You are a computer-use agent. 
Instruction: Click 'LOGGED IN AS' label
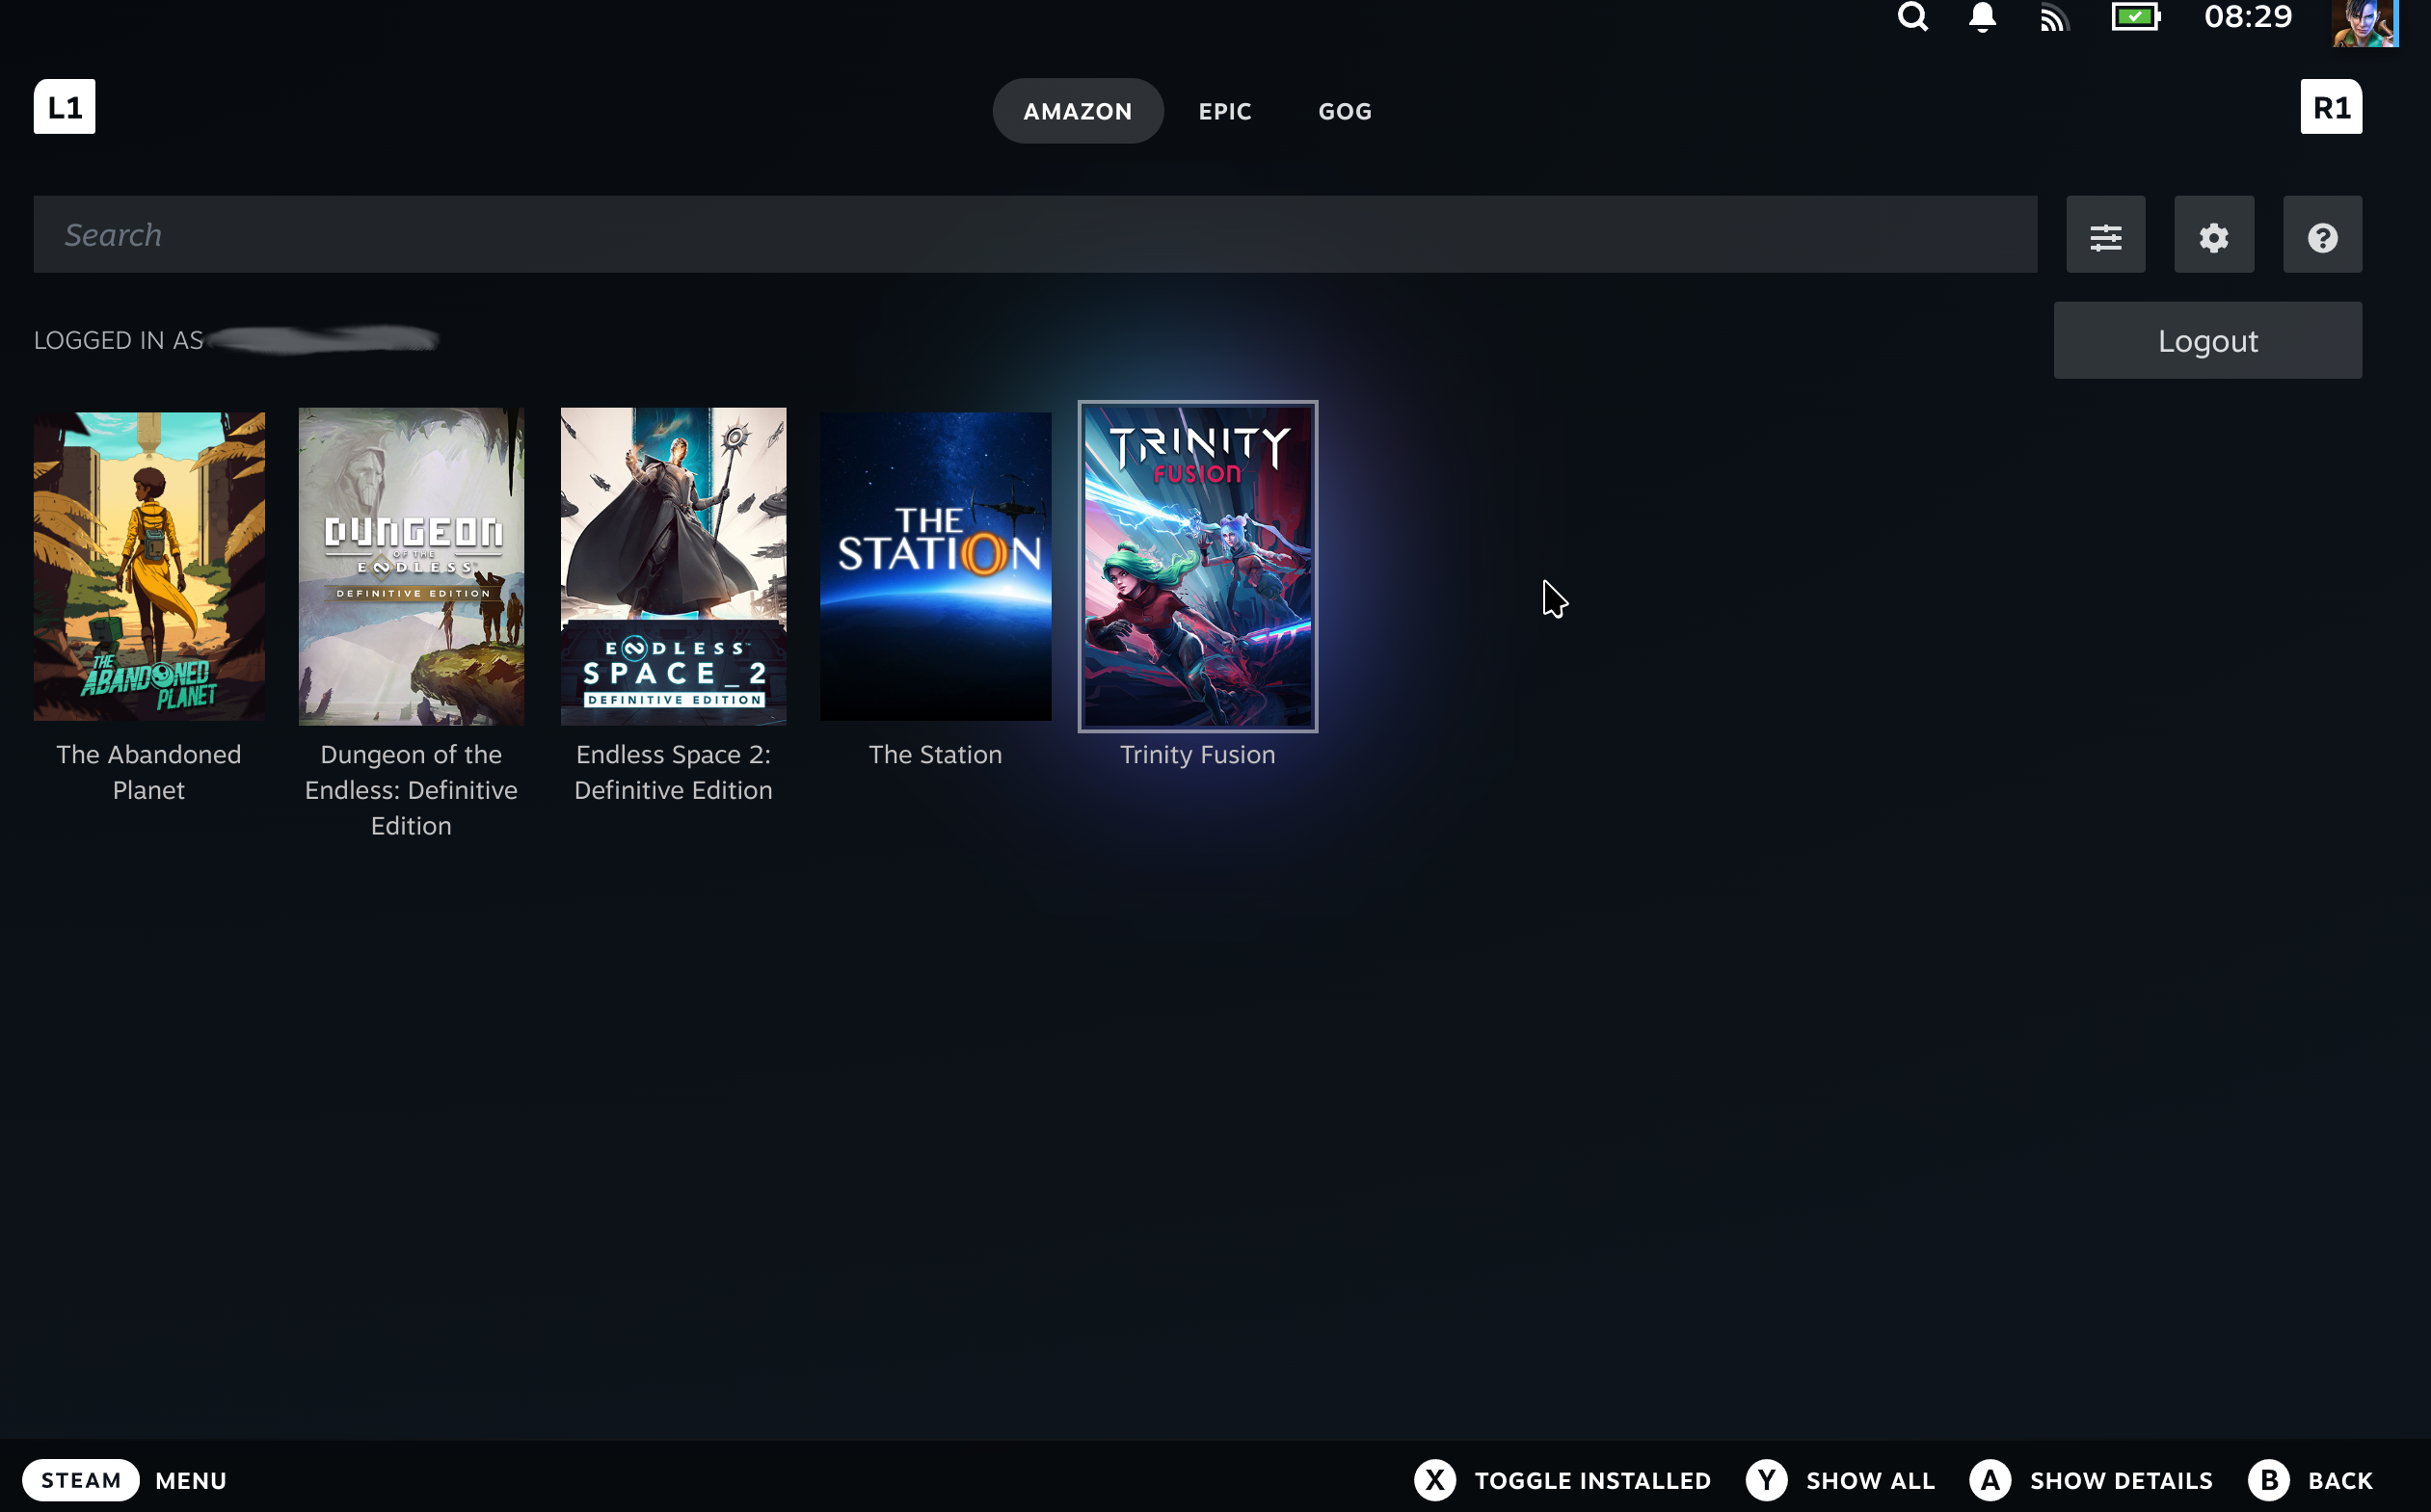pyautogui.click(x=119, y=341)
